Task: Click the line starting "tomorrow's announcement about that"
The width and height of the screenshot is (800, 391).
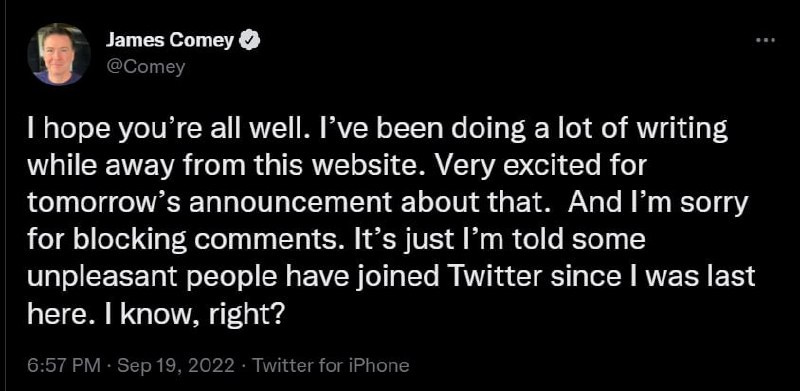Action: (387, 204)
